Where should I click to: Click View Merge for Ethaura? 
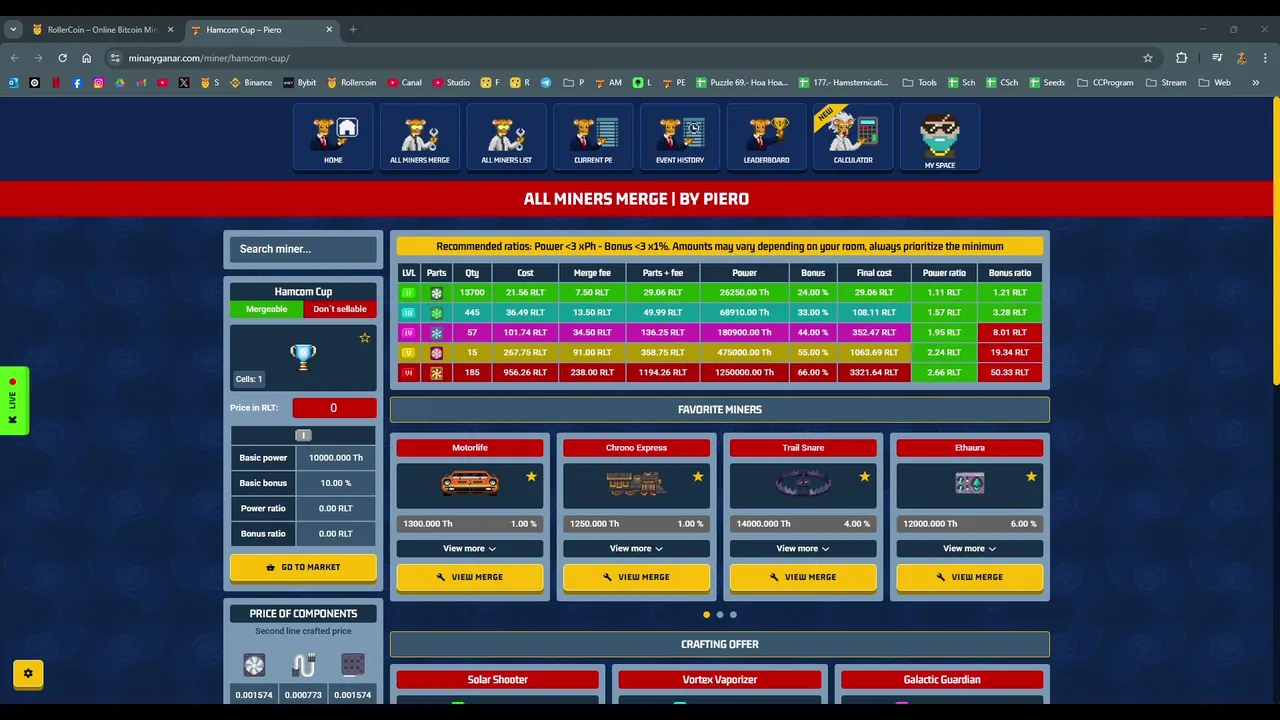coord(970,577)
